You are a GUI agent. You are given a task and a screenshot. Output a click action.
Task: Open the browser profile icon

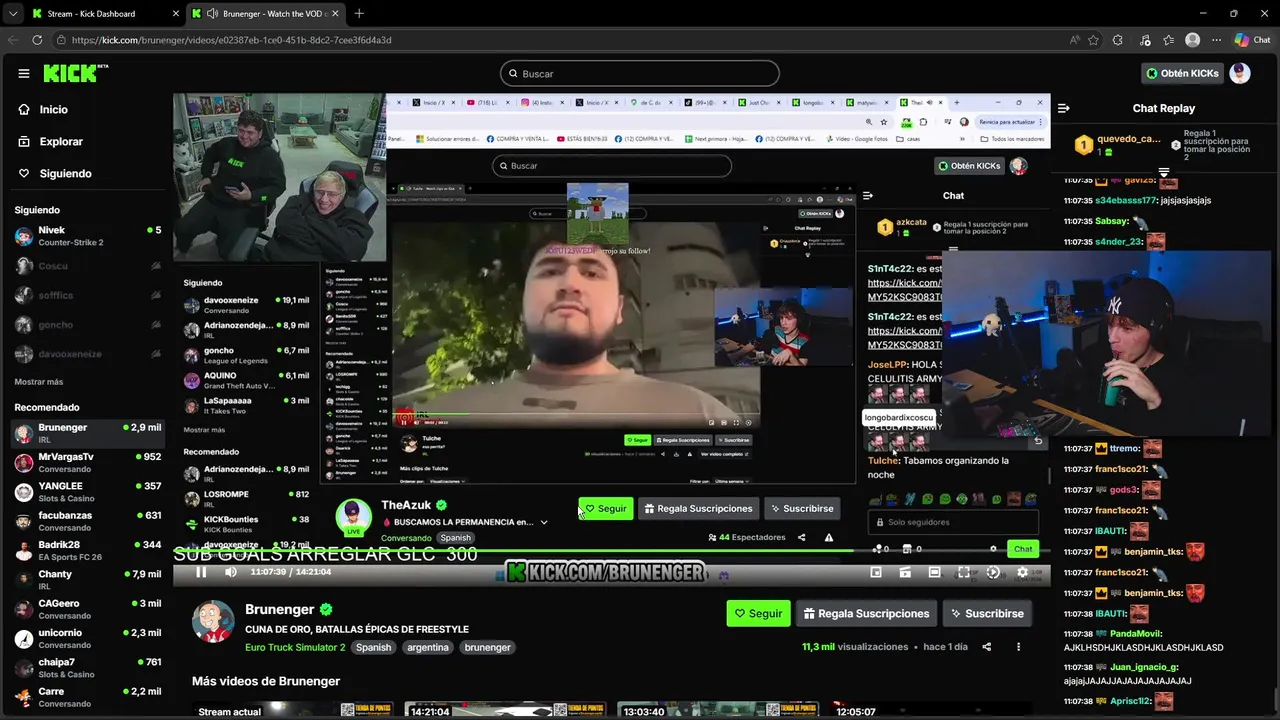point(1192,40)
